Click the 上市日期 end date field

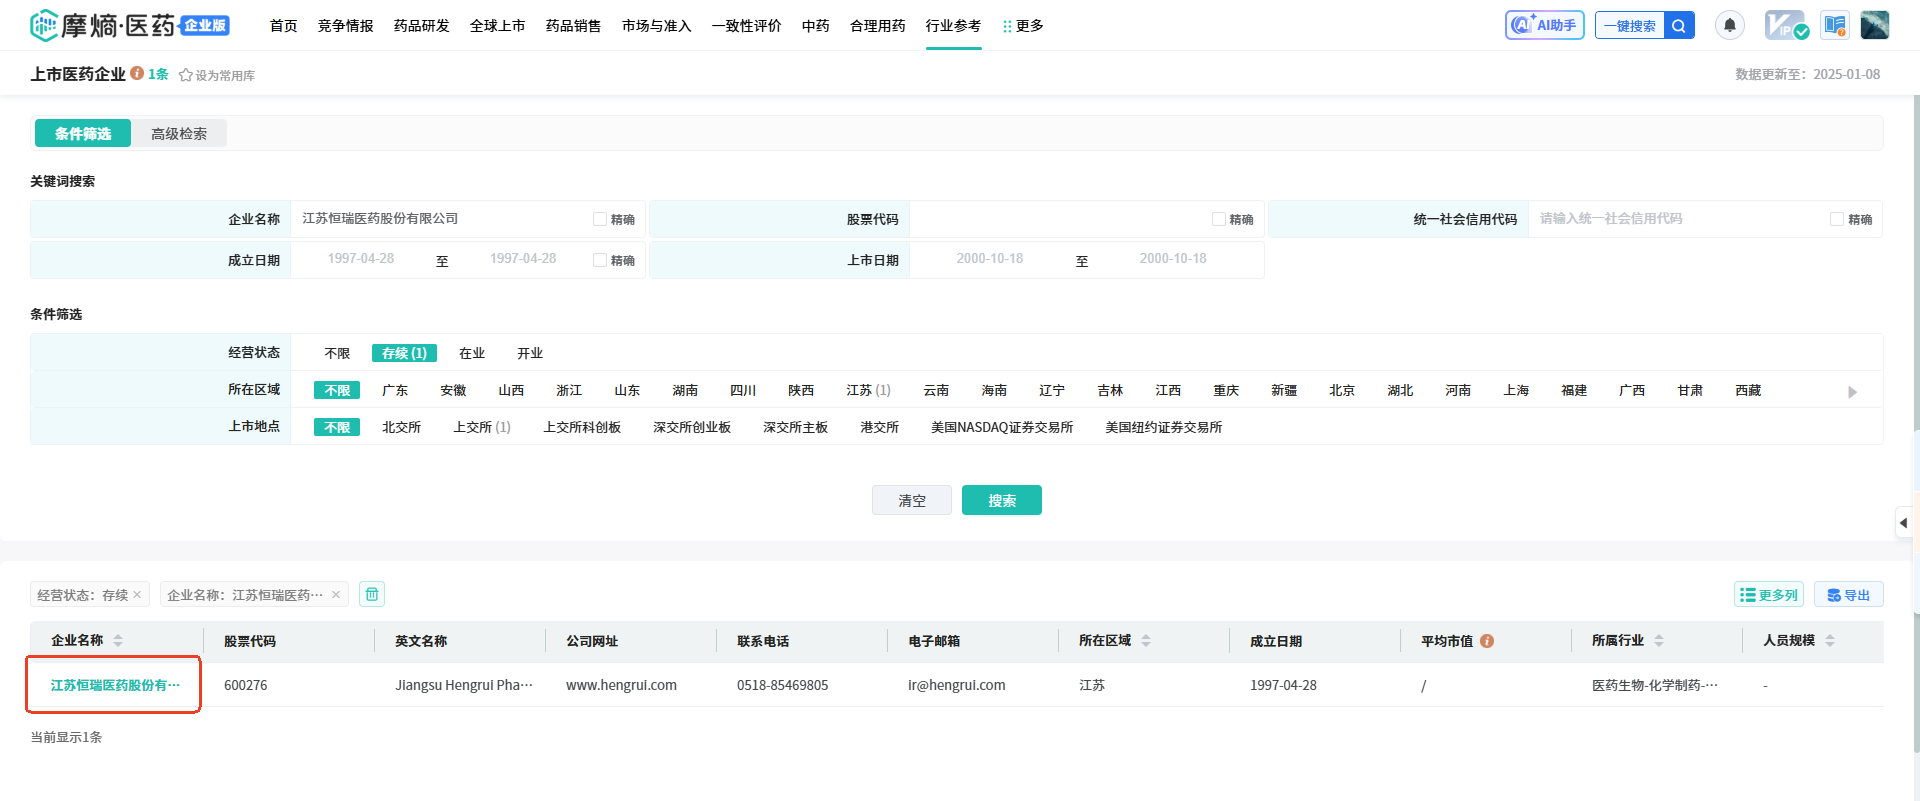click(x=1173, y=259)
